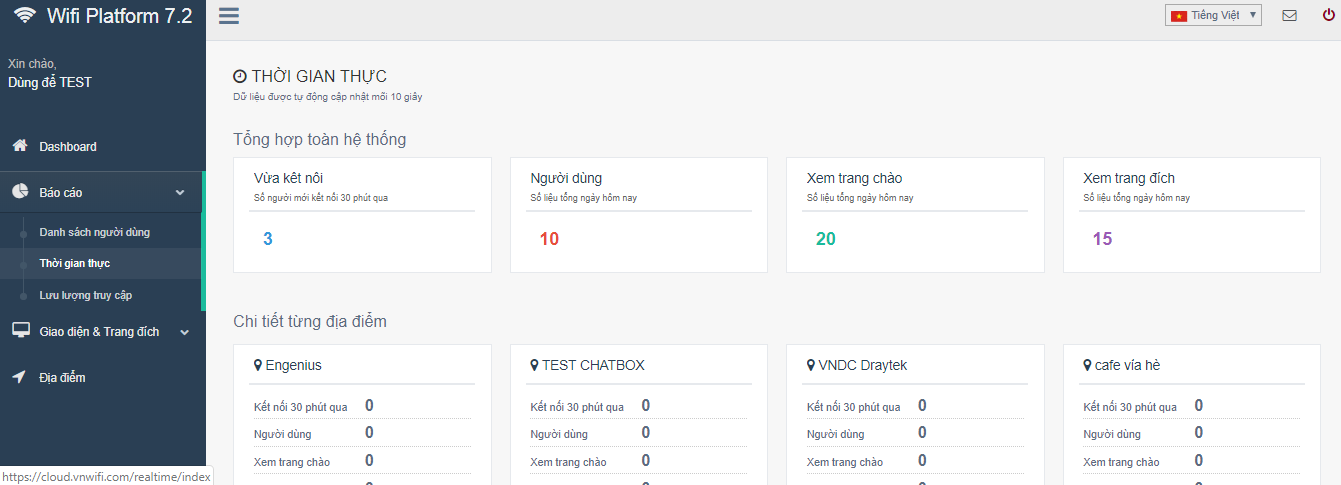Click the Vietnam flag icon

pos(1179,15)
